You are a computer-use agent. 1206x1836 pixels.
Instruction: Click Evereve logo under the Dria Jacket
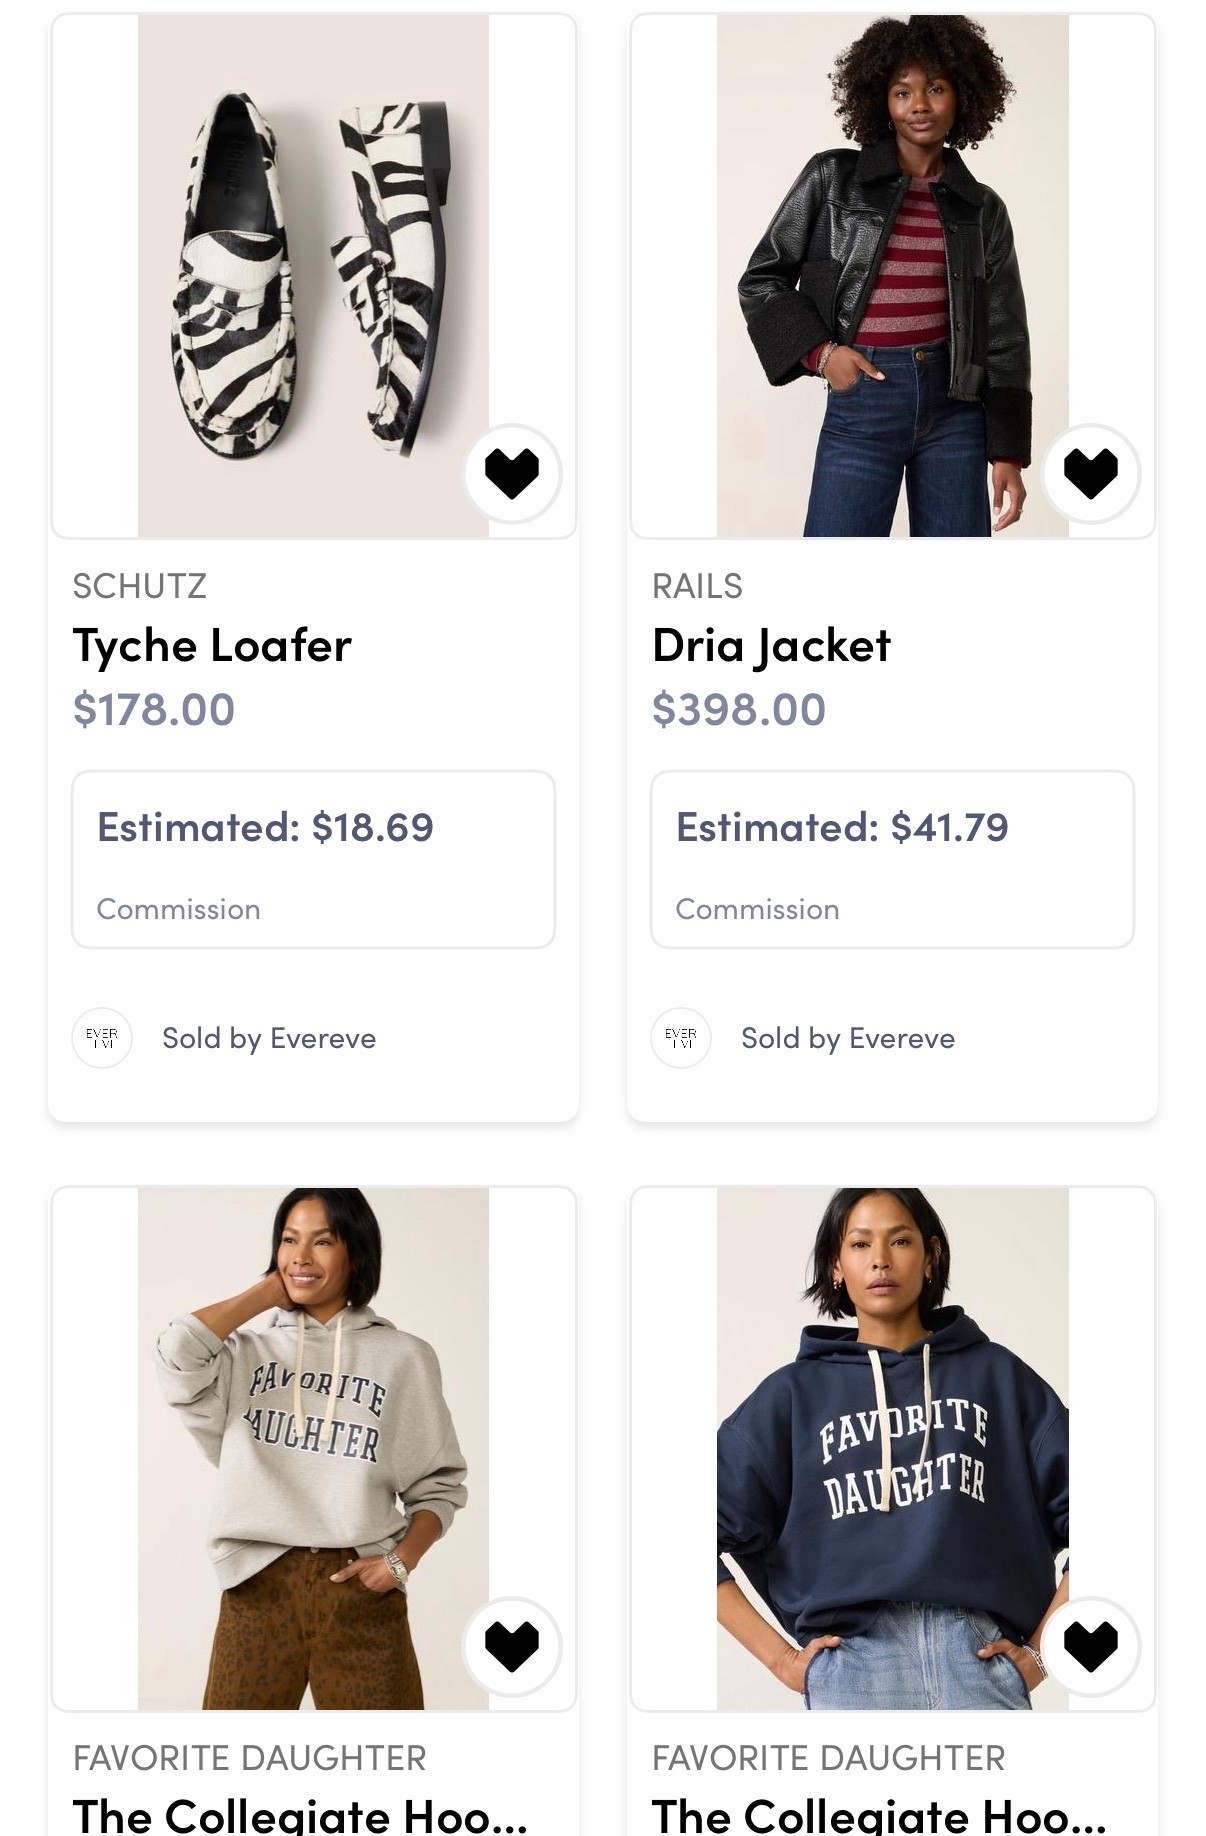pos(681,1038)
